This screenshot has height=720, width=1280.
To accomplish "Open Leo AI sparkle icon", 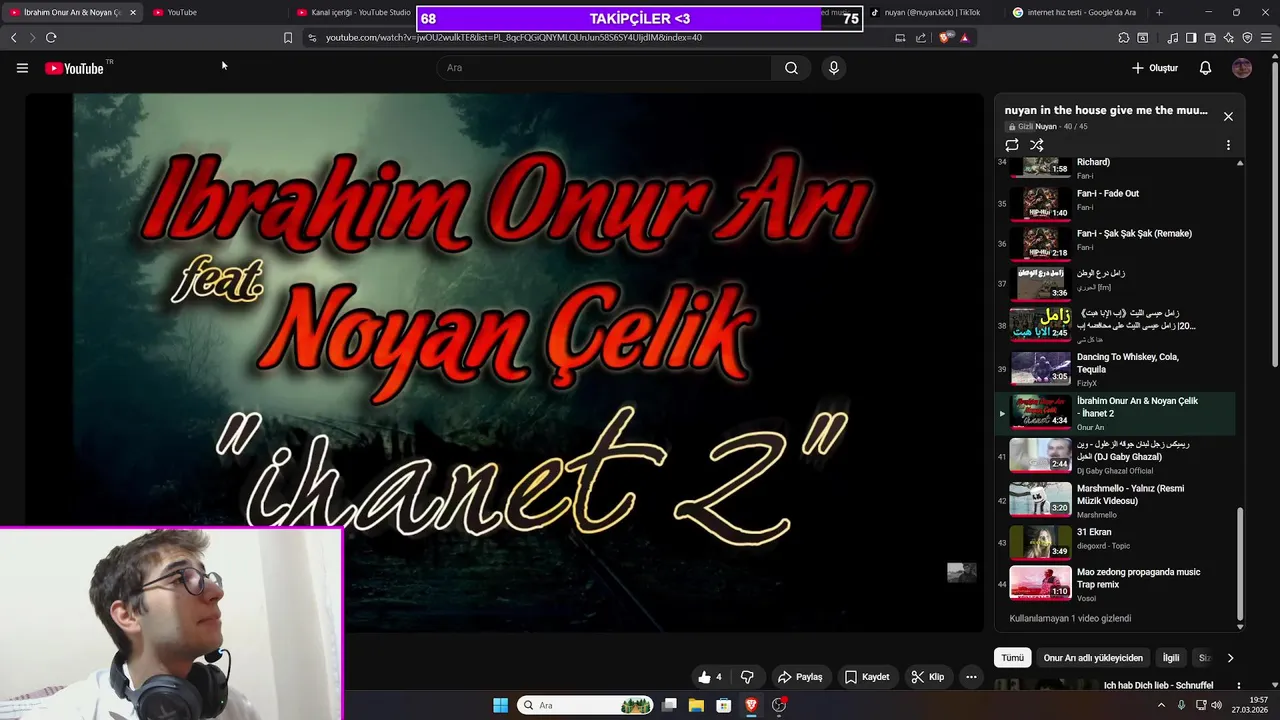I will pyautogui.click(x=1229, y=37).
